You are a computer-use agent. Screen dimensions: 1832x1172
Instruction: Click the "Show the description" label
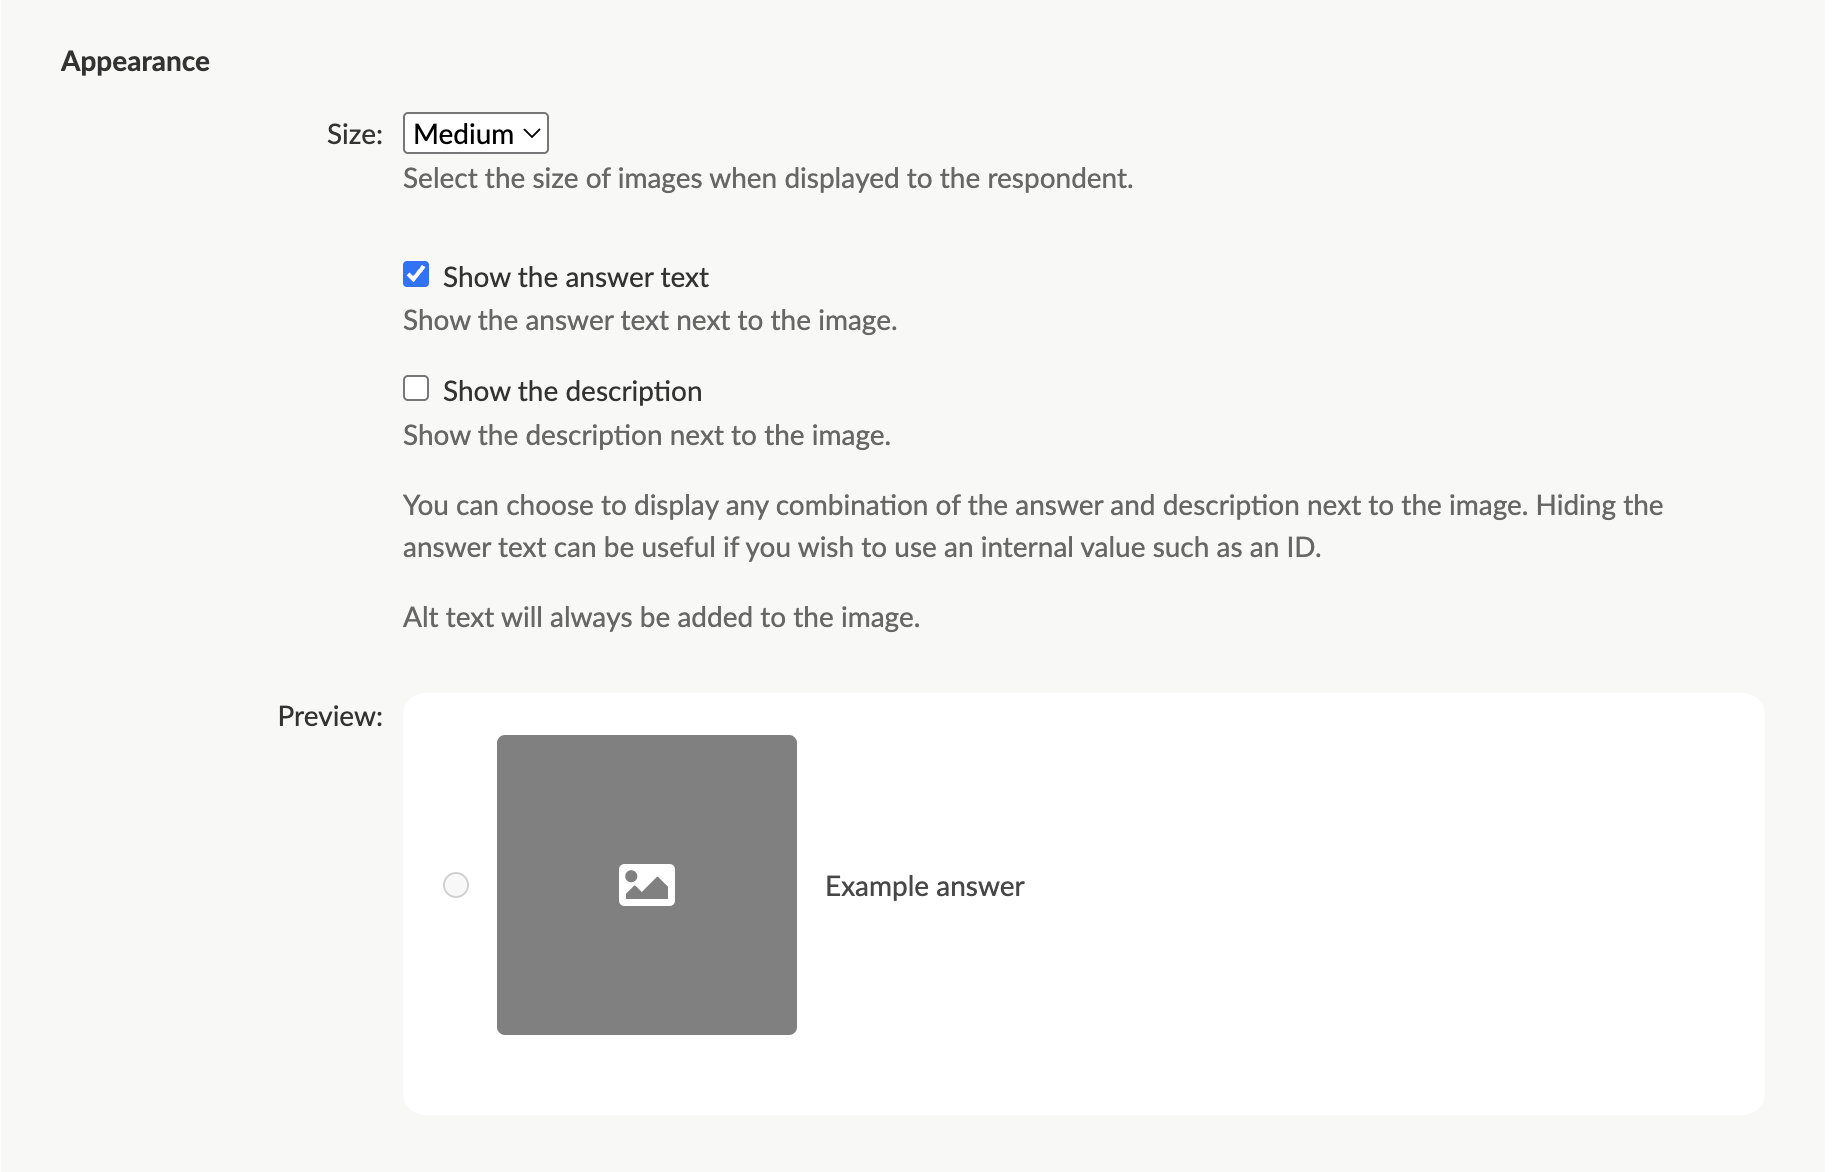coord(572,391)
